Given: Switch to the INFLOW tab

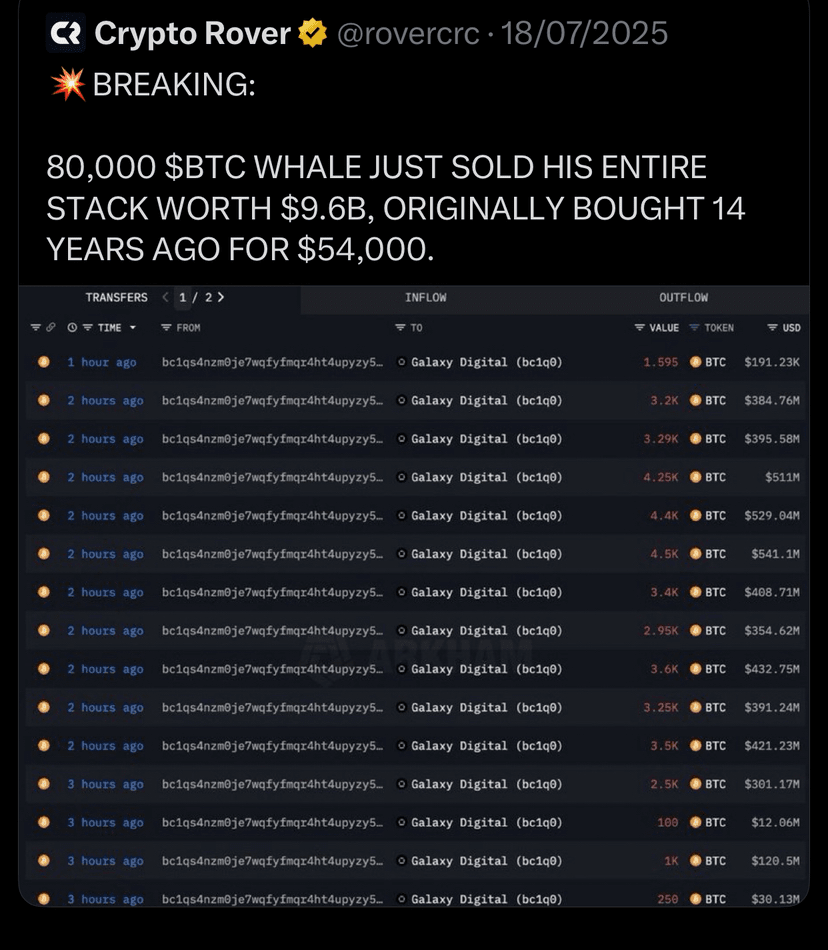Looking at the screenshot, I should point(426,297).
